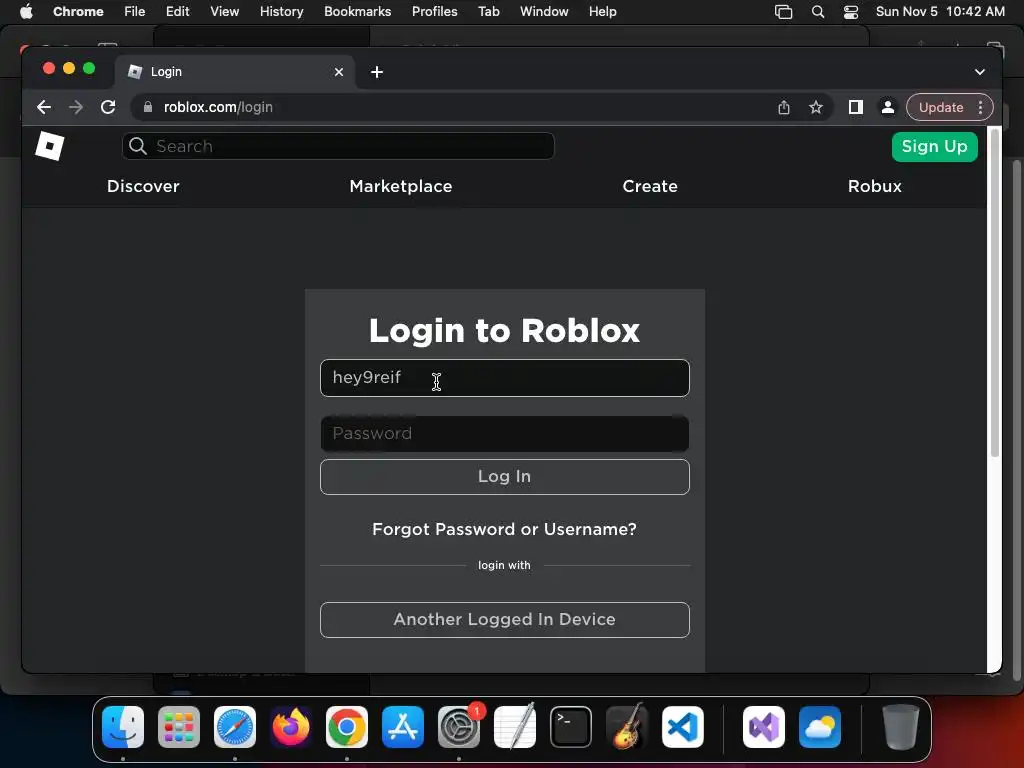
Task: Select the Login browser tab
Action: (235, 72)
